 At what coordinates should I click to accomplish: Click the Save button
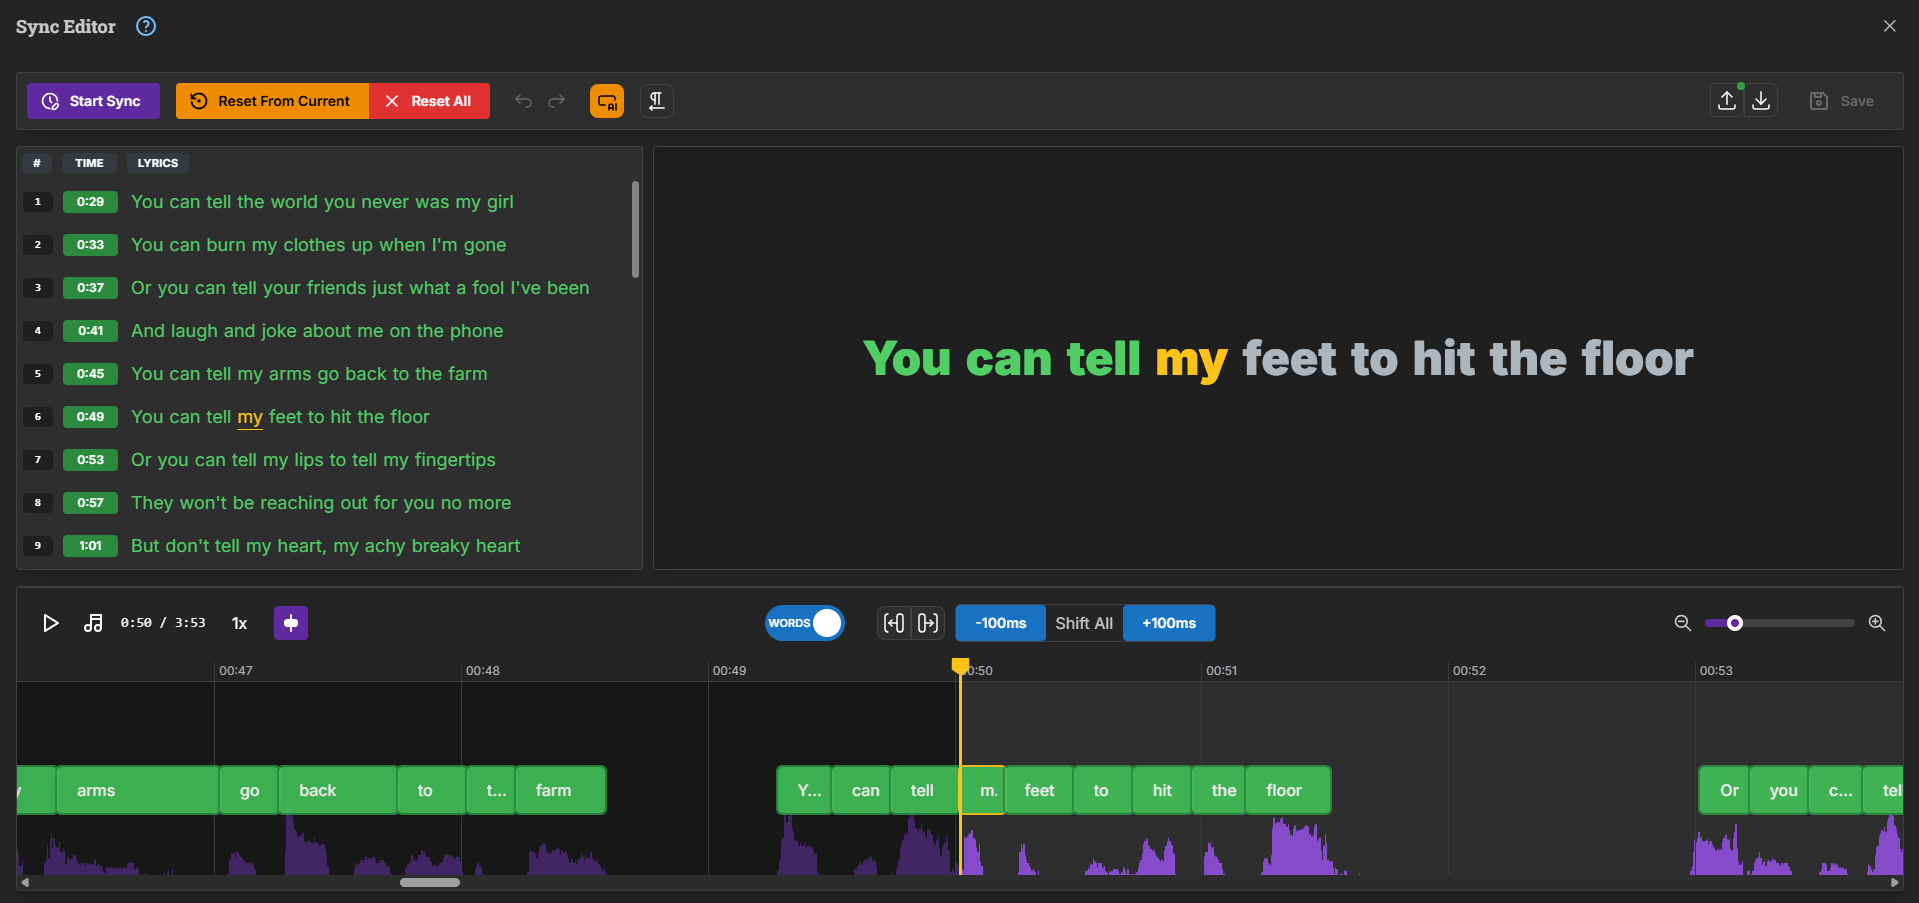pyautogui.click(x=1842, y=101)
